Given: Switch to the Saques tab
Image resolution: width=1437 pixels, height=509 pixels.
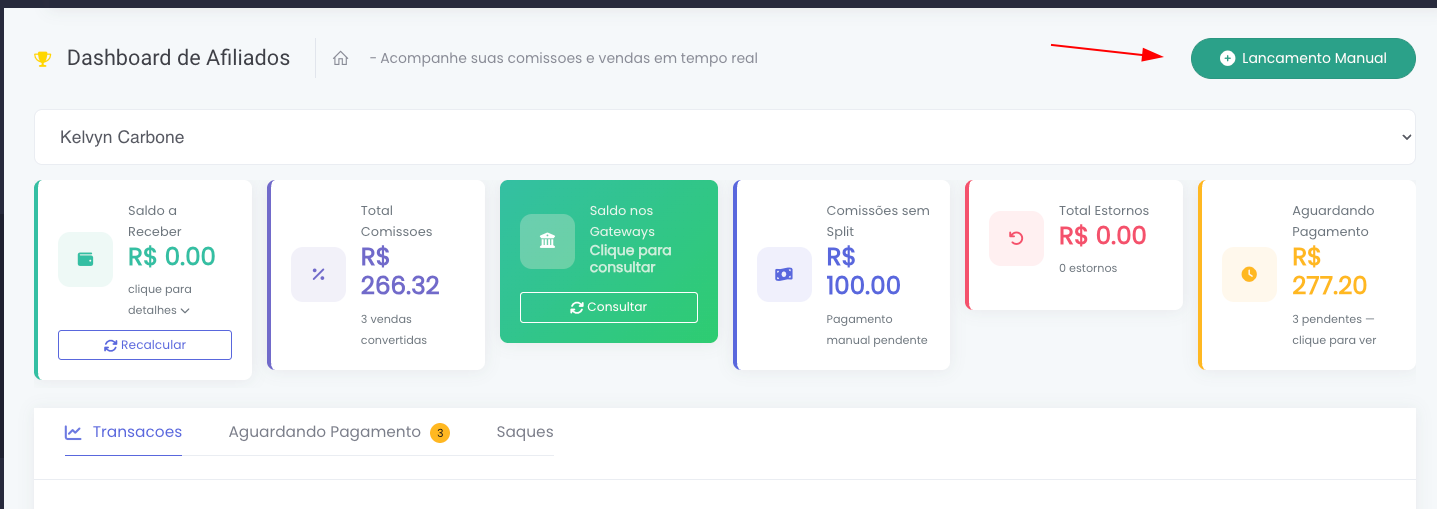Looking at the screenshot, I should coord(525,432).
